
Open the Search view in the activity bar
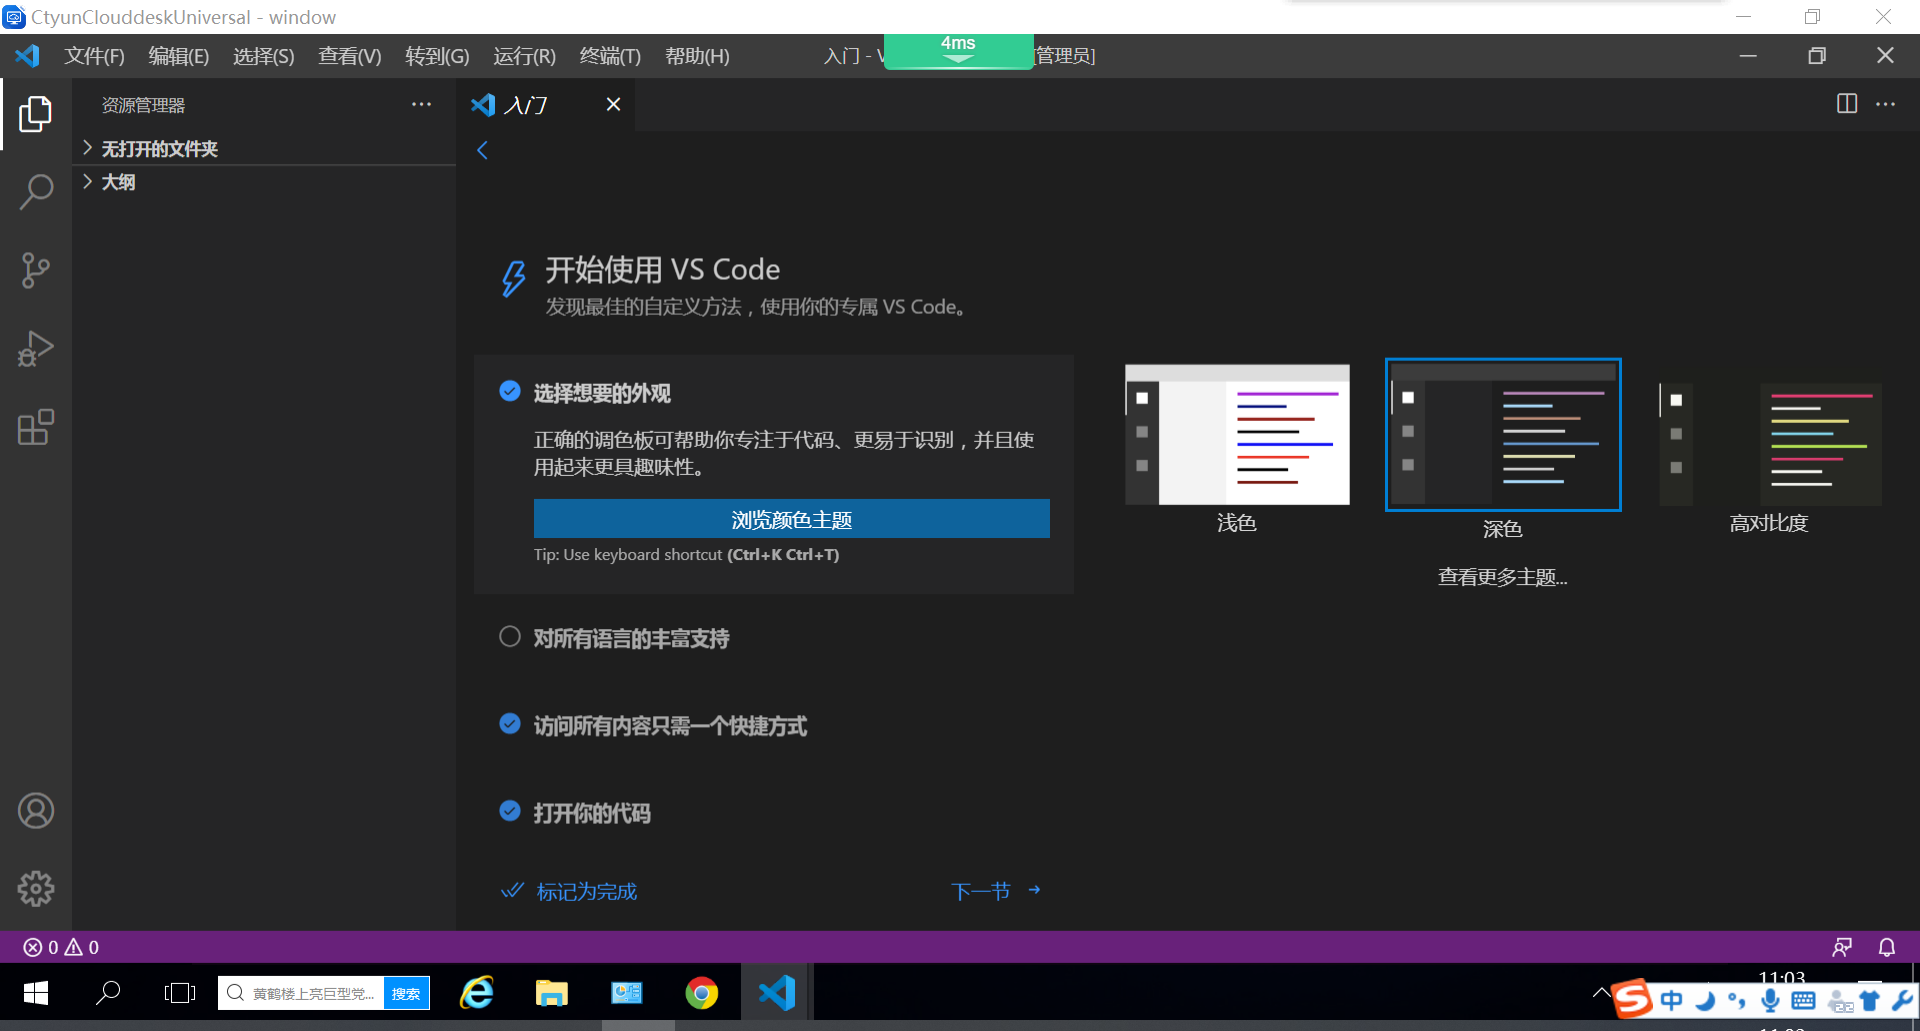pos(36,191)
